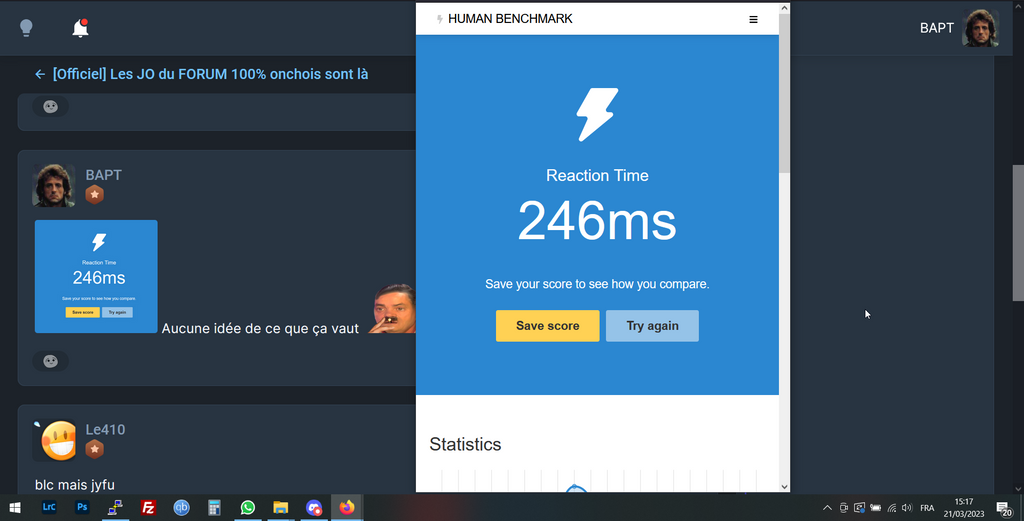Open the topic title link Les JO du FORUM

pos(210,74)
